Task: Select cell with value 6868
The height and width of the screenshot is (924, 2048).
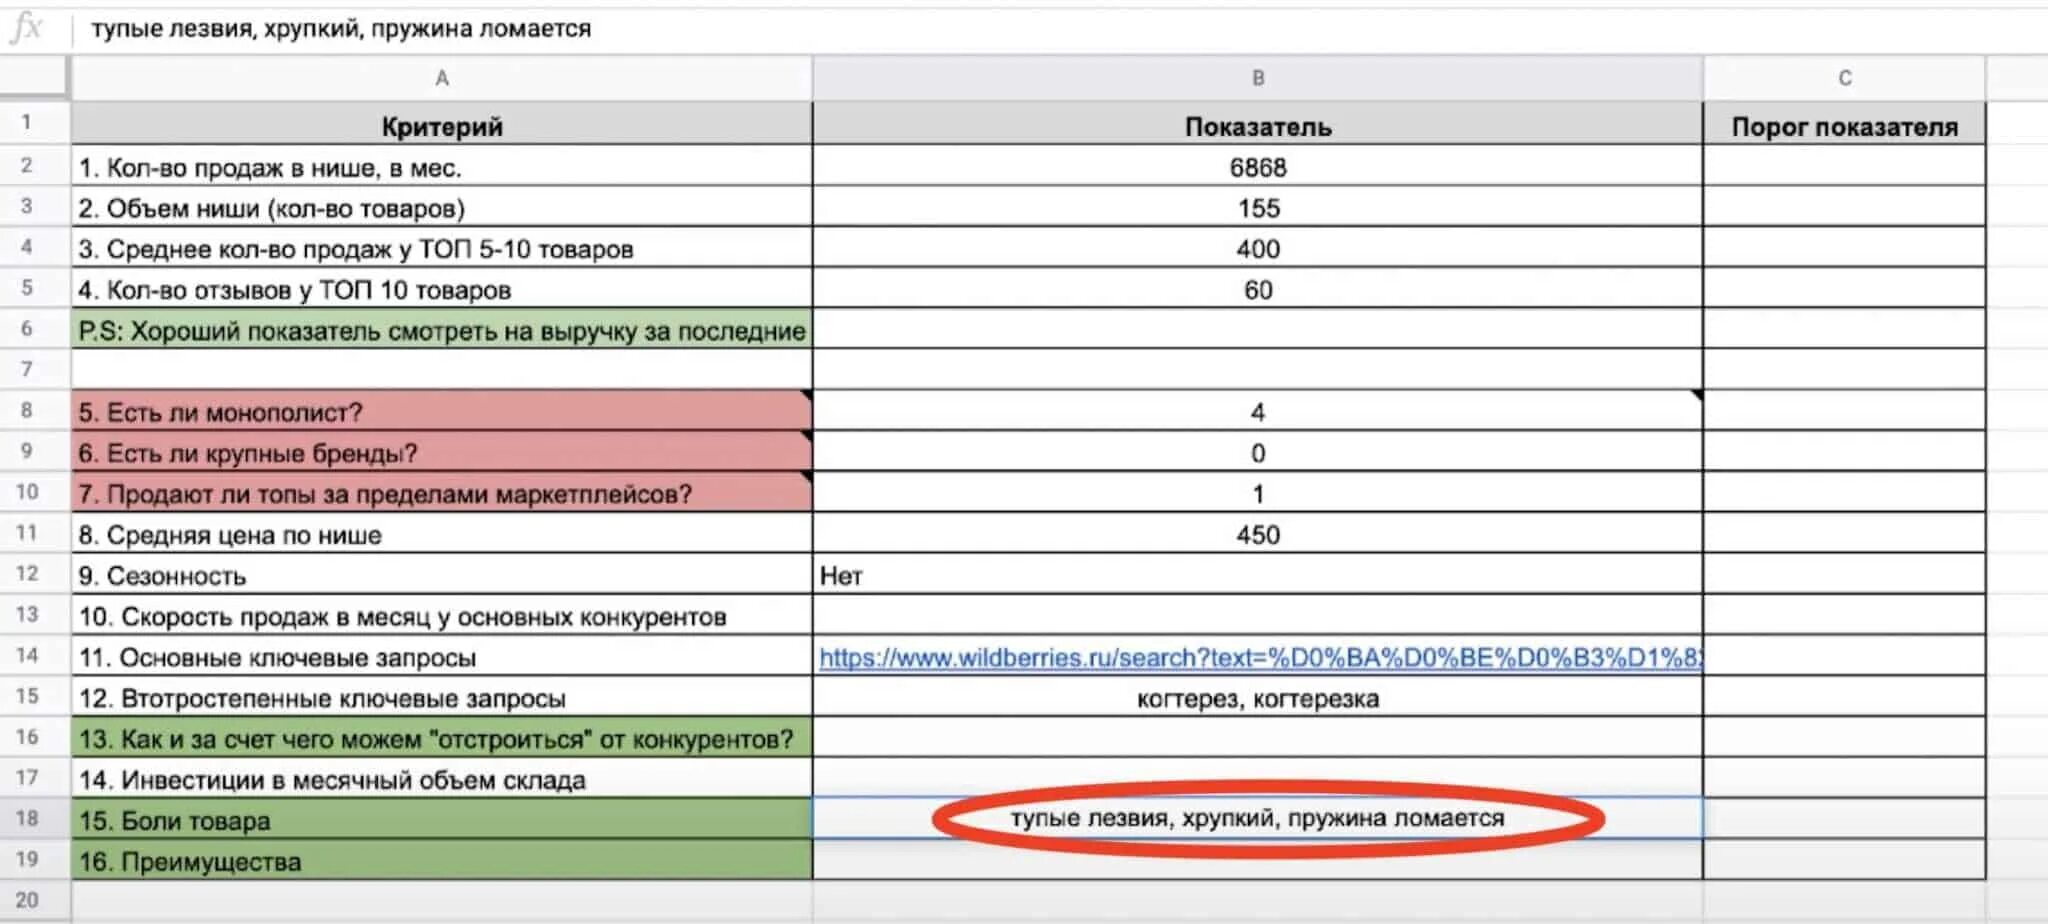Action: [1257, 166]
